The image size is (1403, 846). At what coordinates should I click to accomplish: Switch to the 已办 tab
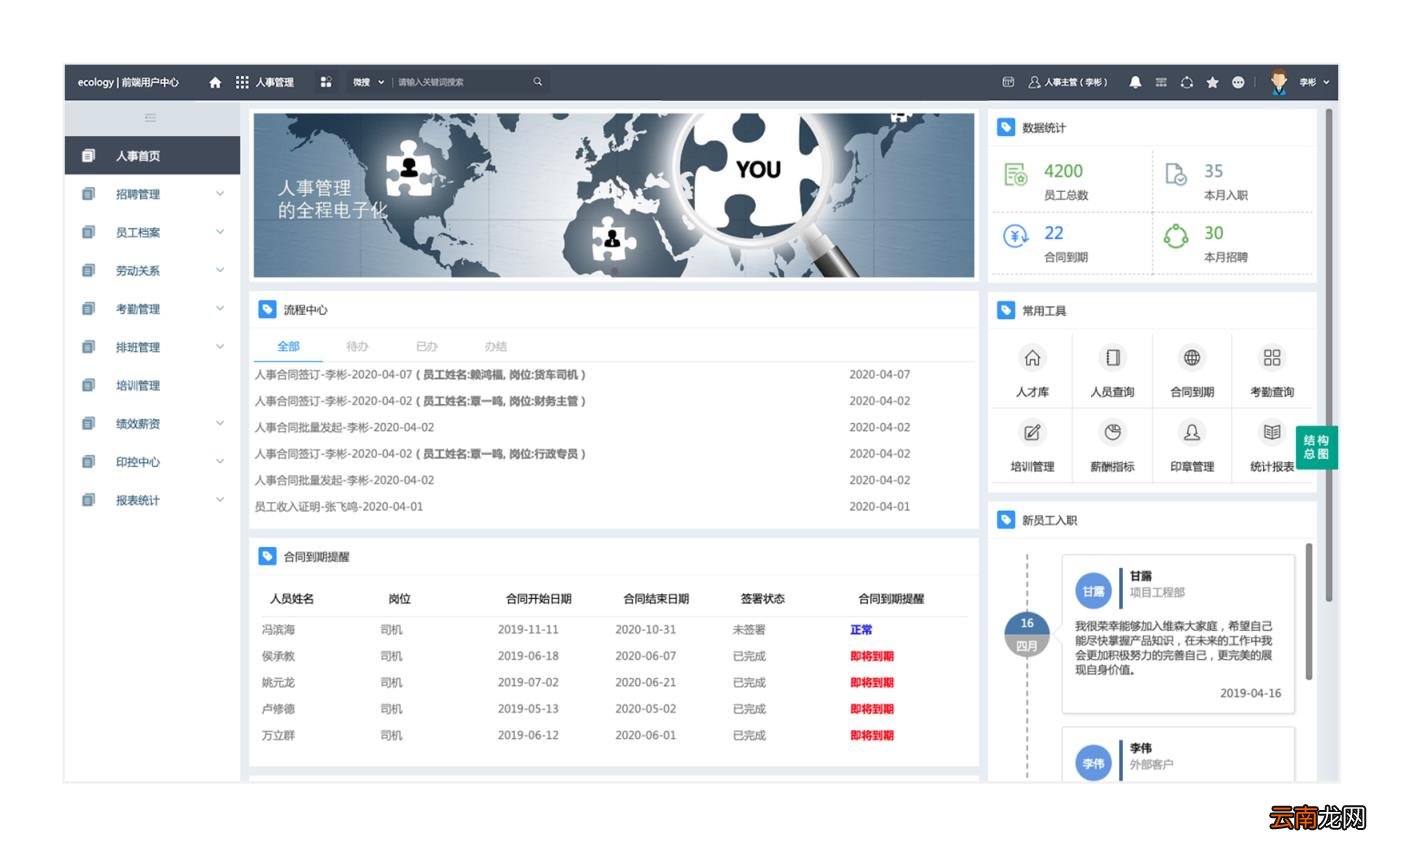point(426,346)
